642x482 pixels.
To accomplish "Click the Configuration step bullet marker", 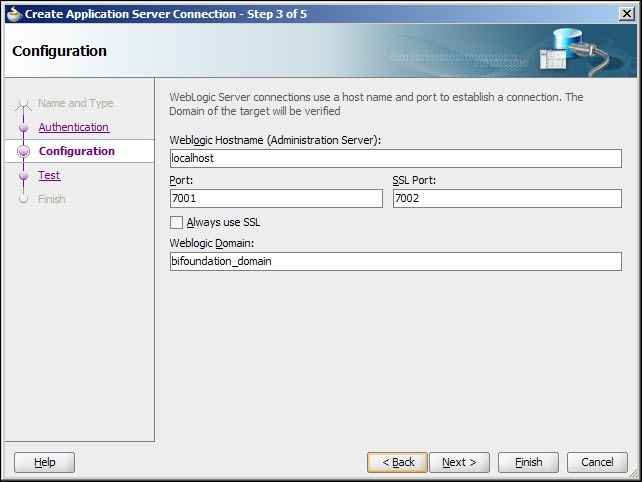I will click(23, 152).
